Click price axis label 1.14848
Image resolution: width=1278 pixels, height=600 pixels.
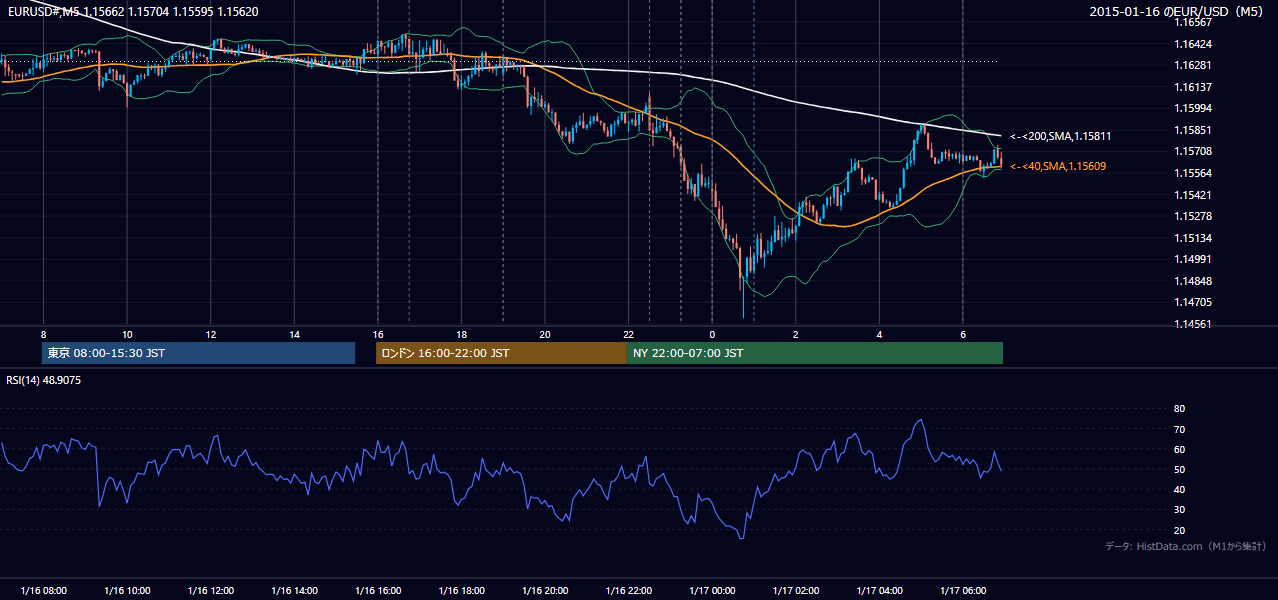1193,281
